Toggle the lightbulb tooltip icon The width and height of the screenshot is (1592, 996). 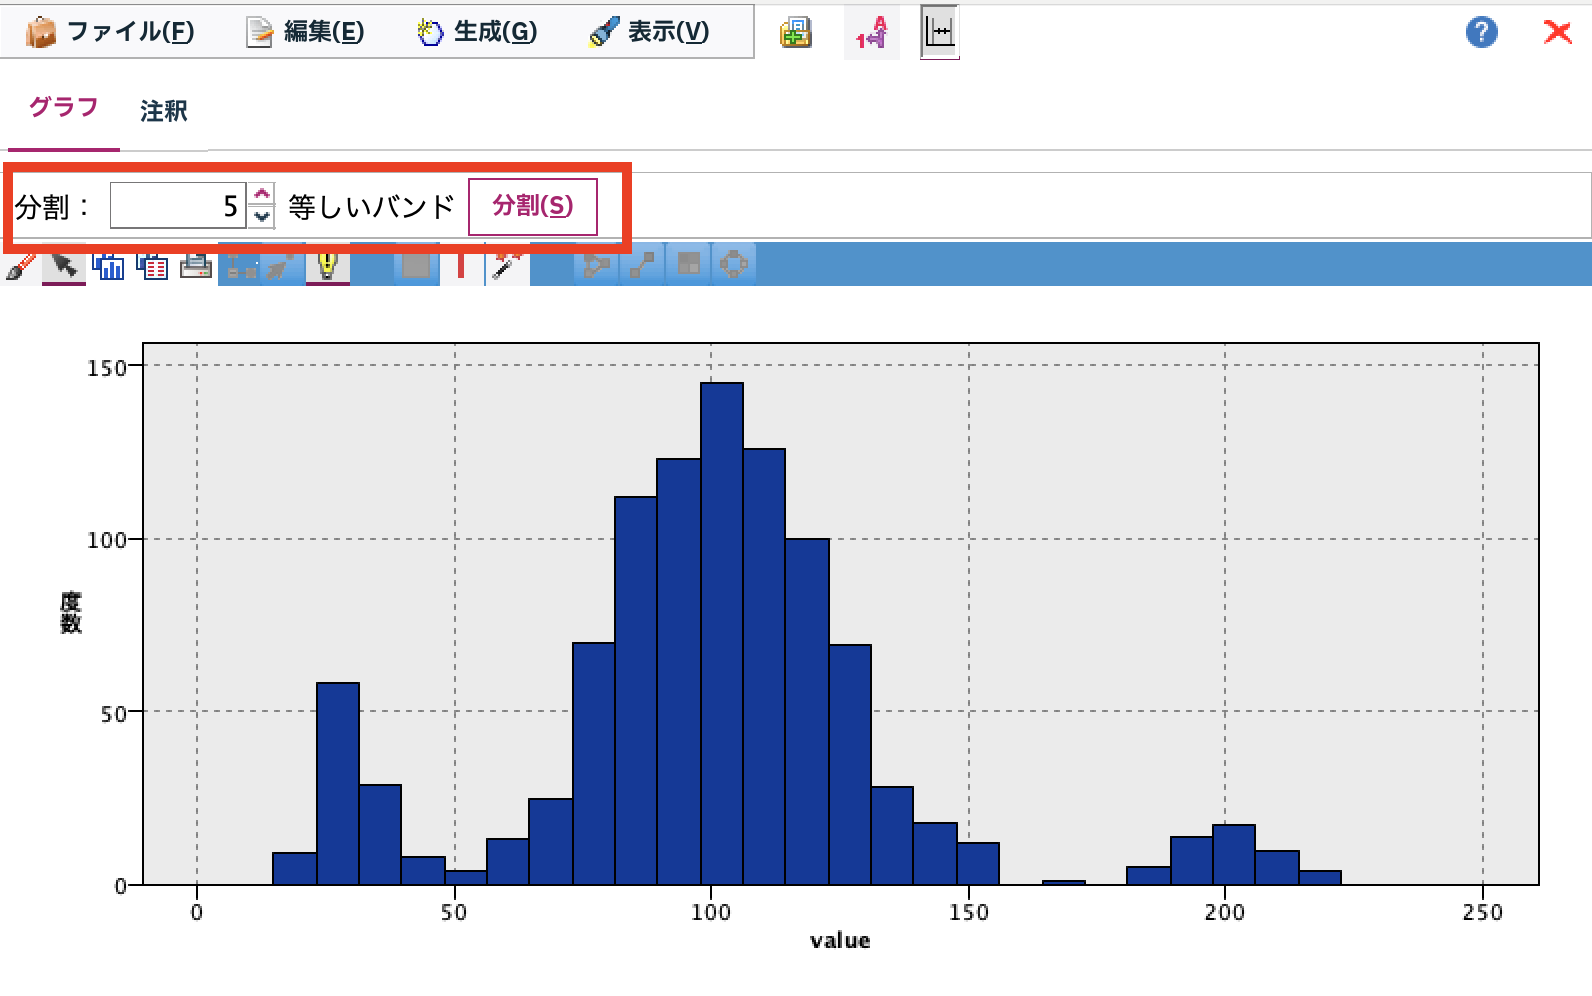point(328,266)
